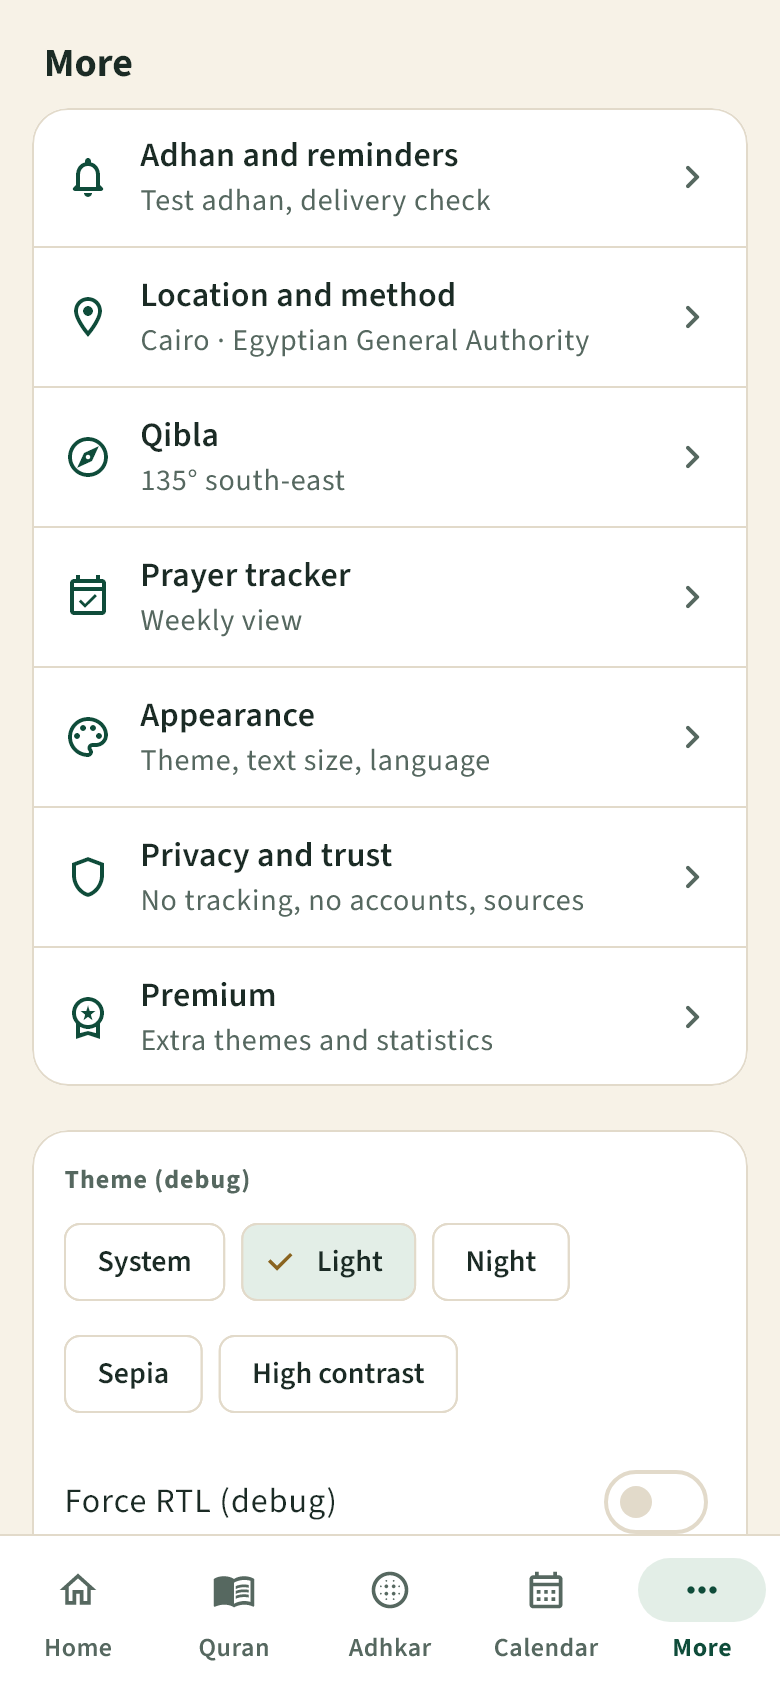Viewport: 780px width, 1688px height.
Task: Tap the Privacy and trust shield icon
Action: tap(88, 877)
